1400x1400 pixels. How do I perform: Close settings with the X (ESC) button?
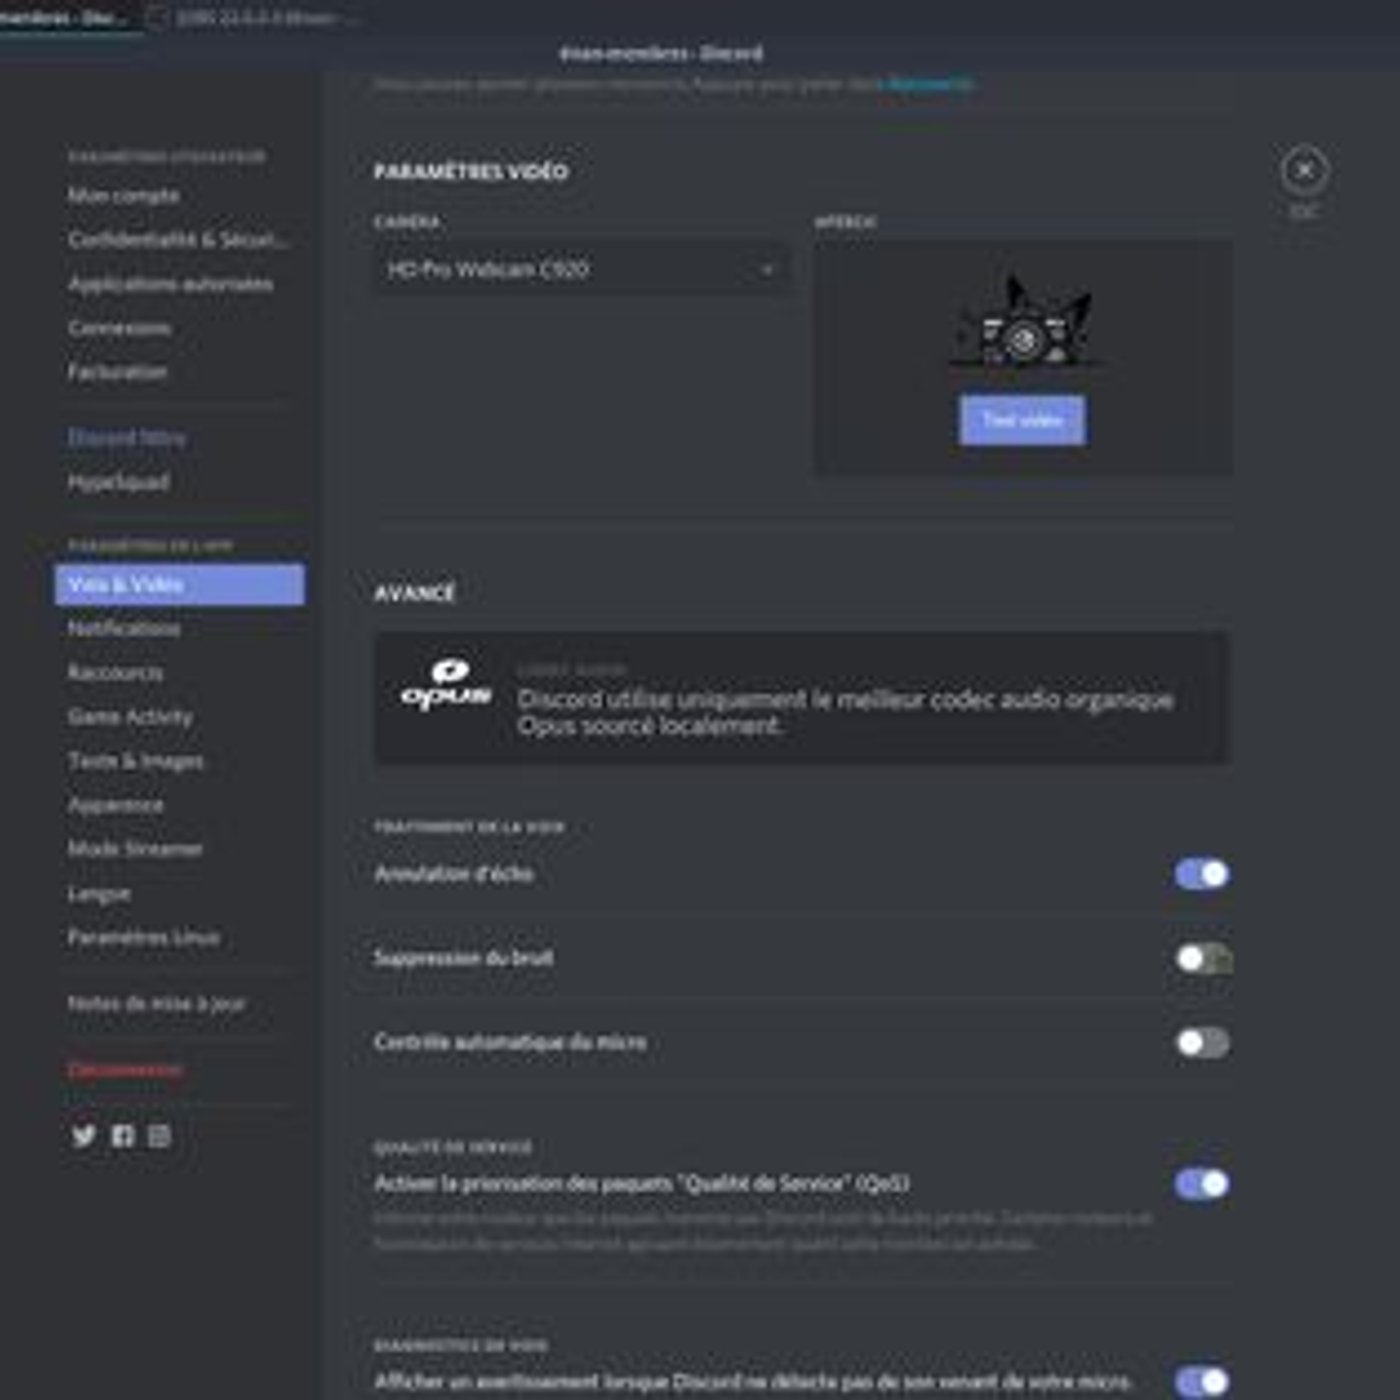[1304, 171]
